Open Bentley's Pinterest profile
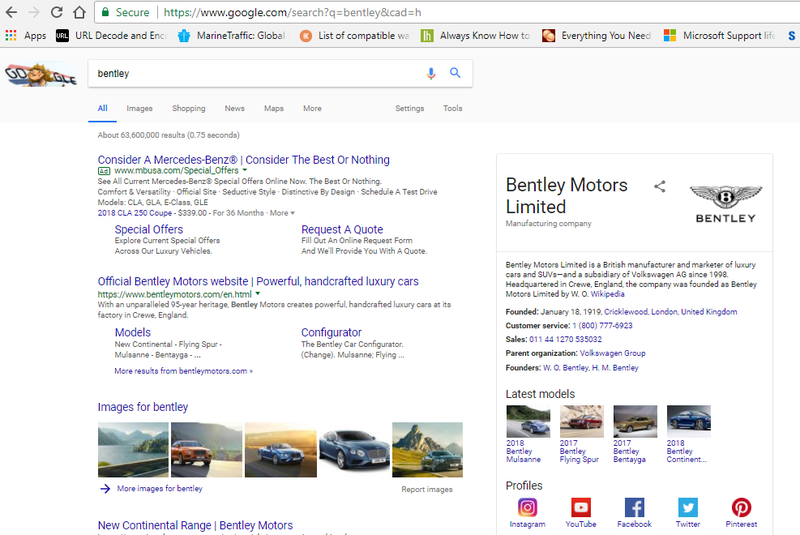The width and height of the screenshot is (800, 535). [x=741, y=513]
